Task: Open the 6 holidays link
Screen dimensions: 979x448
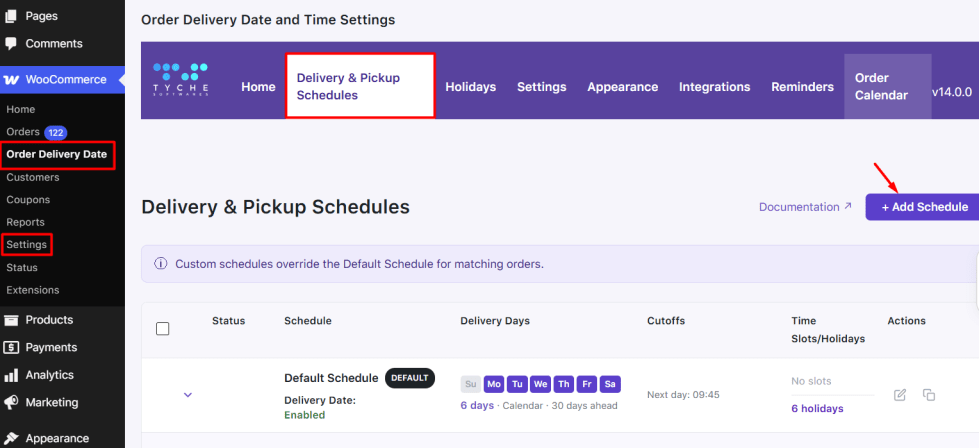Action: pos(817,409)
